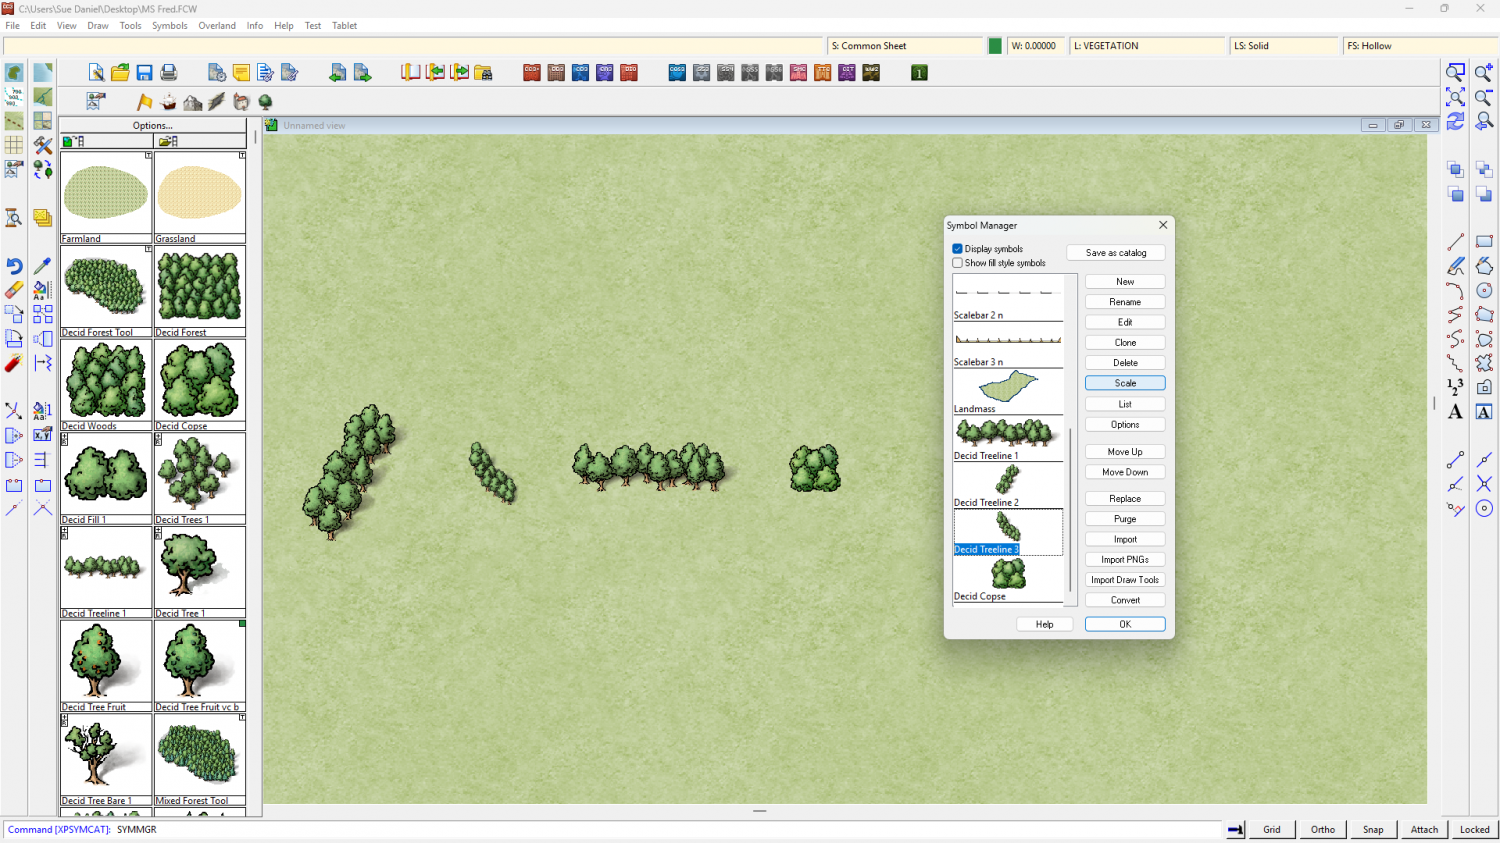Open the Symbols menu
The width and height of the screenshot is (1500, 843).
169,26
